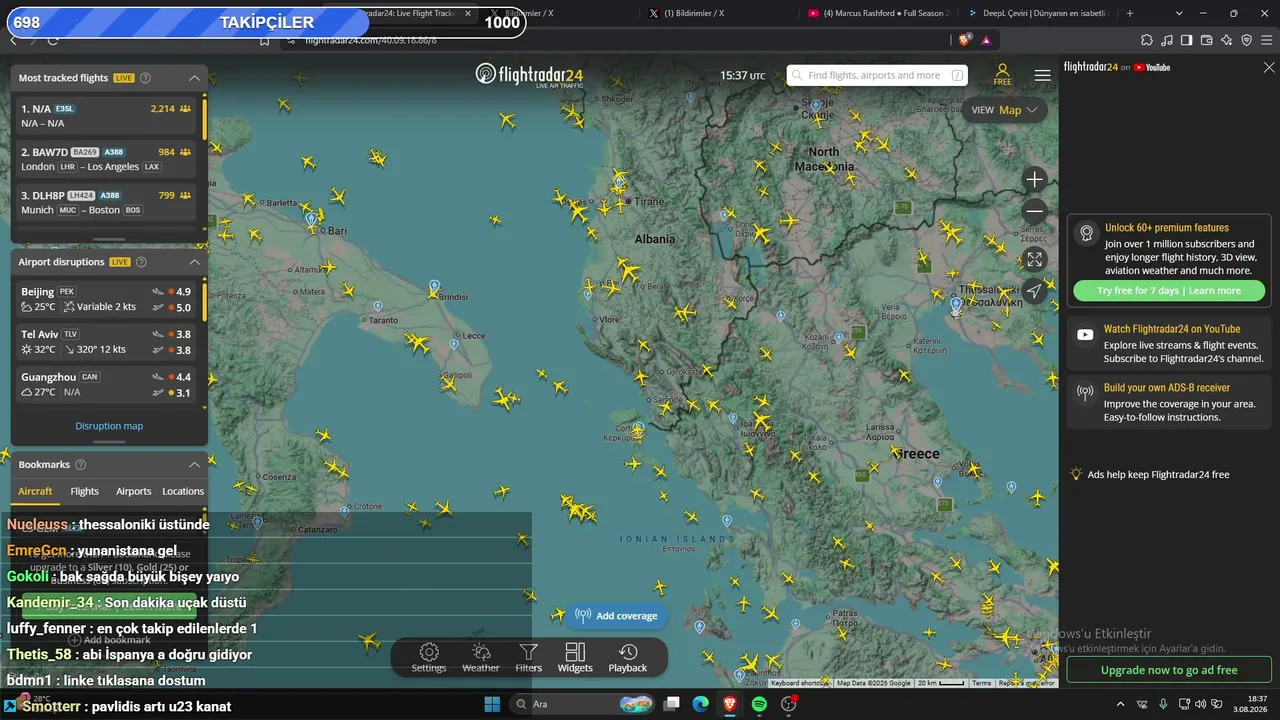Open Watch Flightradar24 on YouTube card
This screenshot has width=1280, height=720.
1169,343
